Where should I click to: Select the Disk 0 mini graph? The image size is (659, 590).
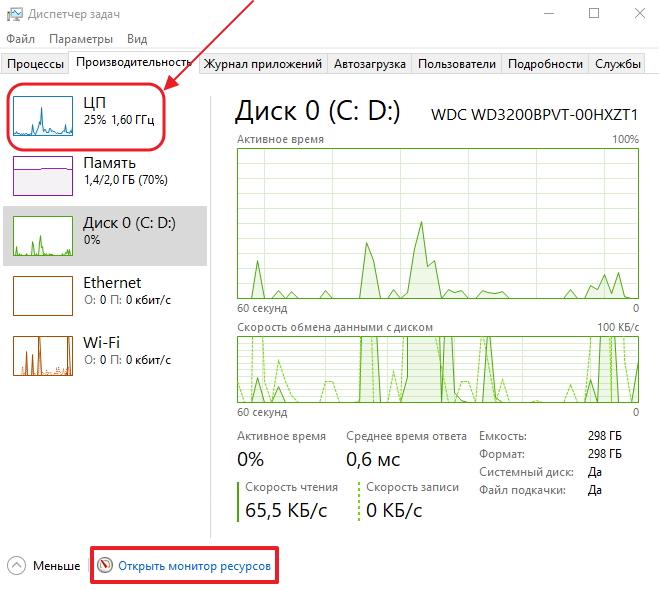tap(43, 236)
